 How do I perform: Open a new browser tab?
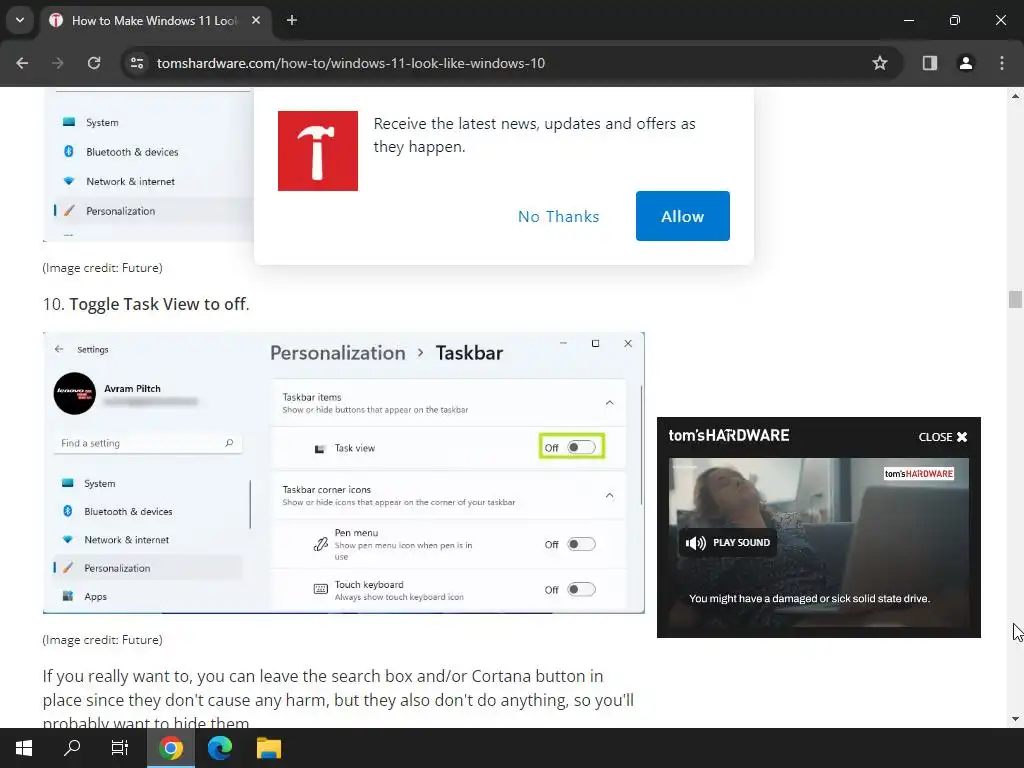(x=292, y=20)
